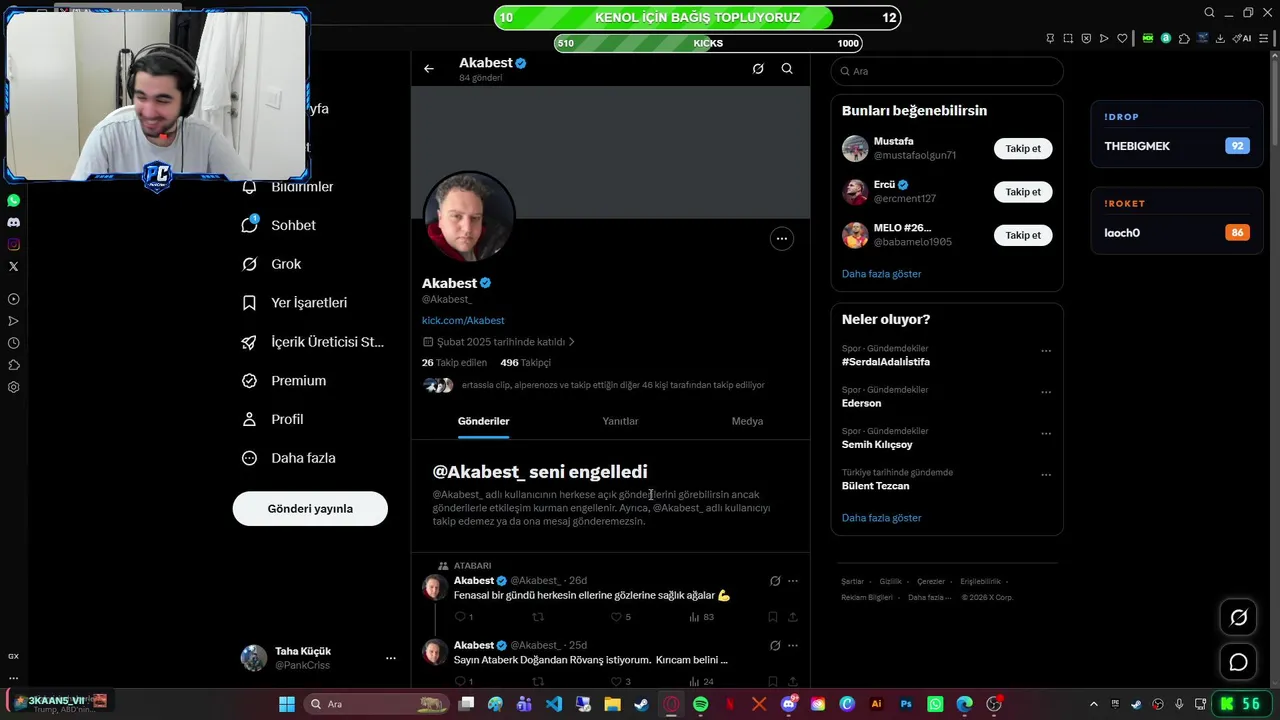This screenshot has width=1280, height=720.
Task: Open options for the Ederson trend
Action: pos(1046,392)
